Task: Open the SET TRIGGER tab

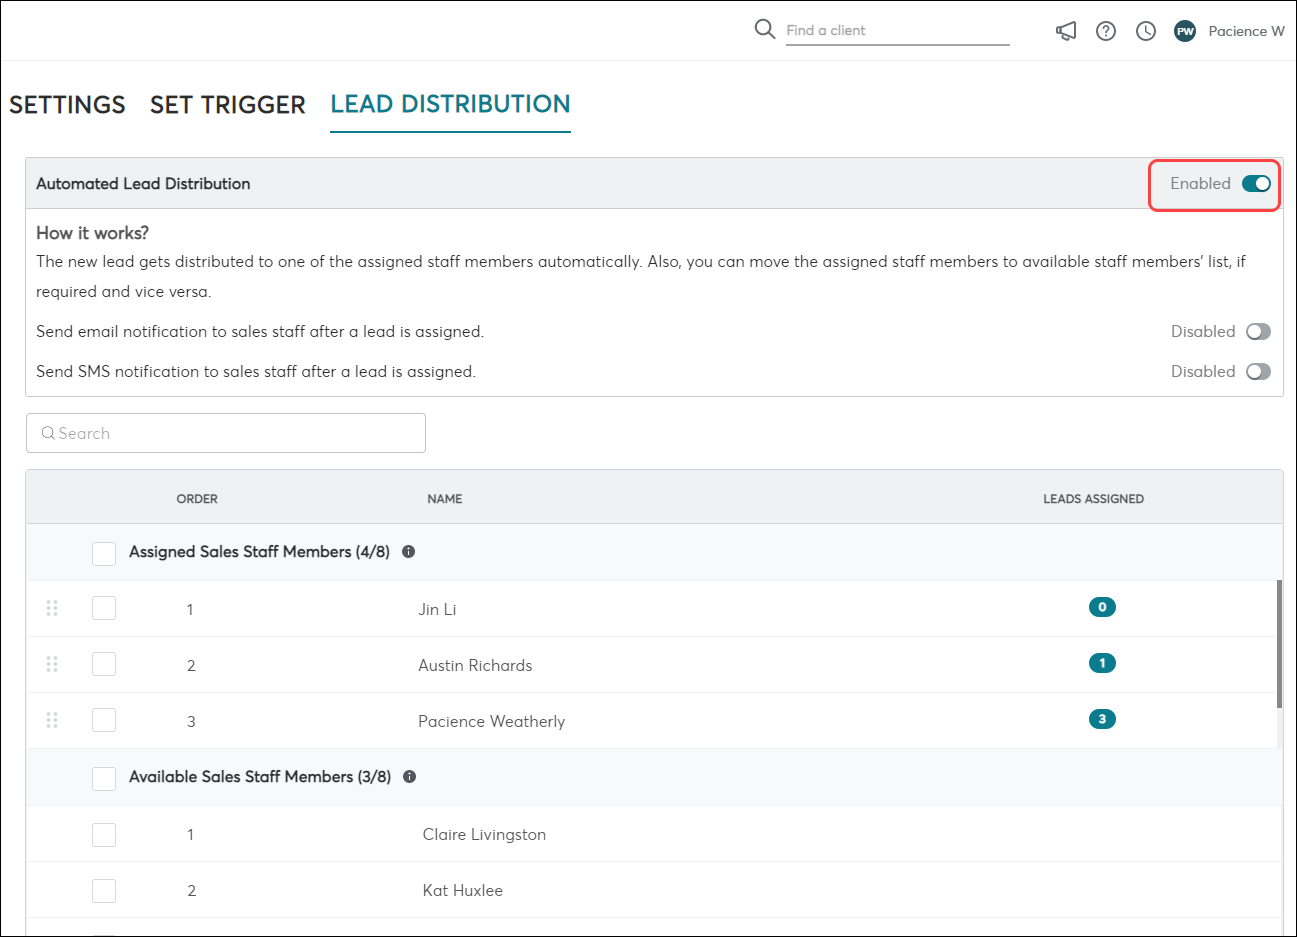Action: 227,105
